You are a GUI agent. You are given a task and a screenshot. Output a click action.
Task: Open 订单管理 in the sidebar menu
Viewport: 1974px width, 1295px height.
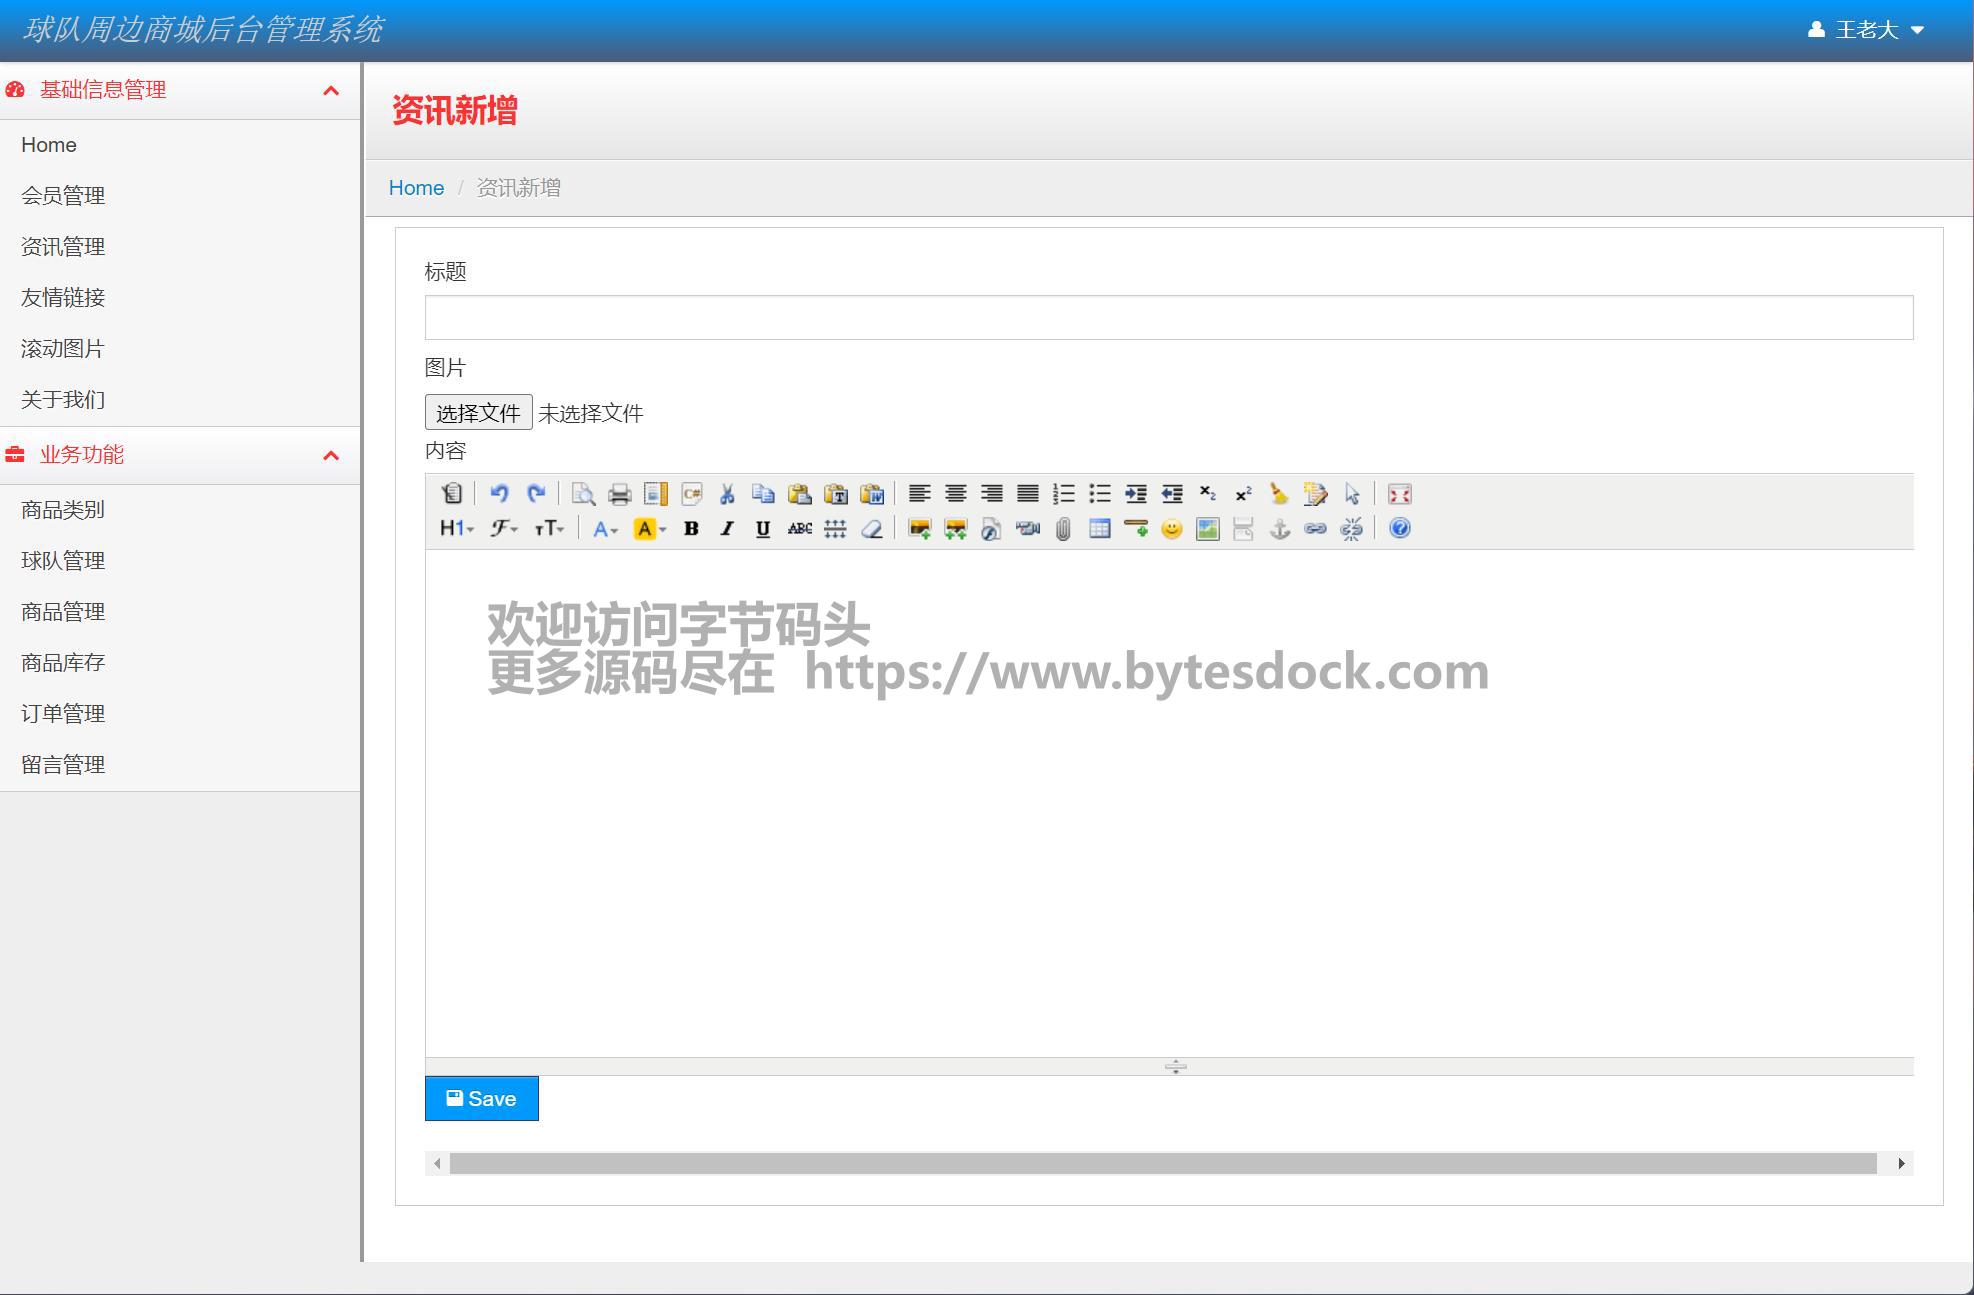[x=63, y=714]
